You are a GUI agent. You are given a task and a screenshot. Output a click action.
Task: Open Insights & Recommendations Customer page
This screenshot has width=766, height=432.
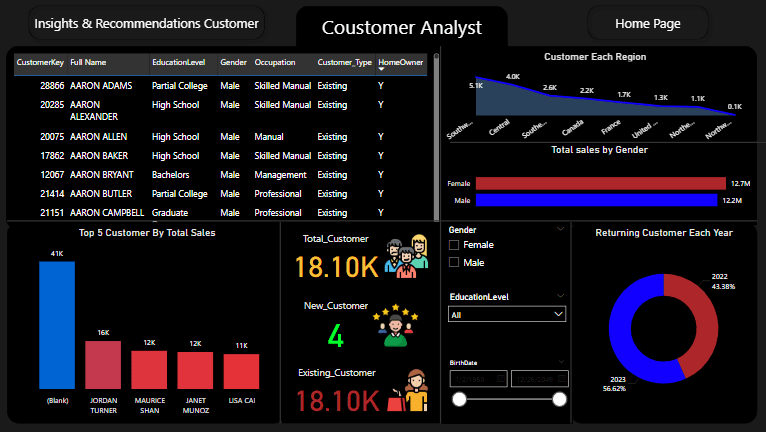tap(147, 23)
